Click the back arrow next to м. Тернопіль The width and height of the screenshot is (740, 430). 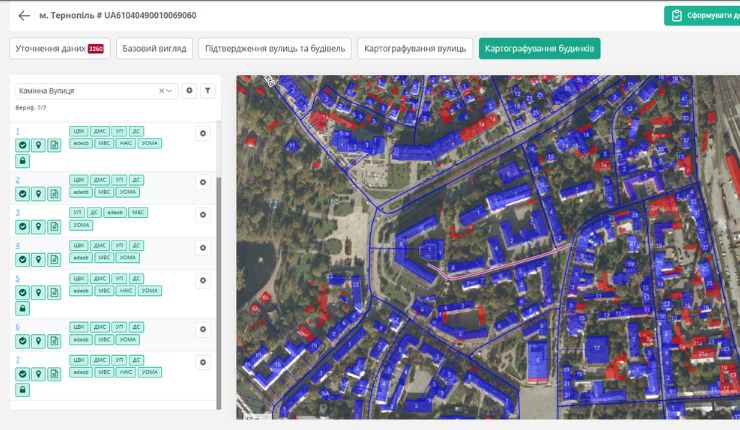[x=24, y=16]
